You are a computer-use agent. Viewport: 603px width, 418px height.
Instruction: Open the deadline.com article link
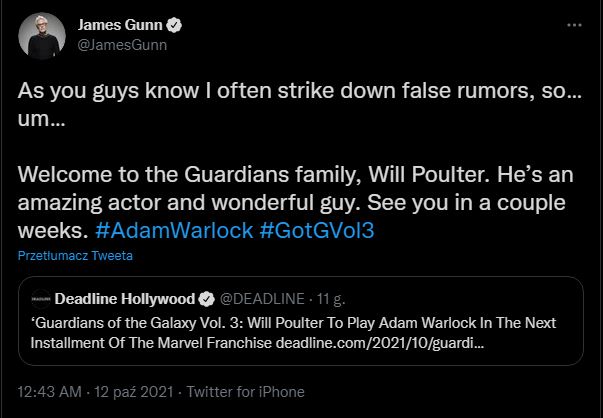pyautogui.click(x=395, y=344)
